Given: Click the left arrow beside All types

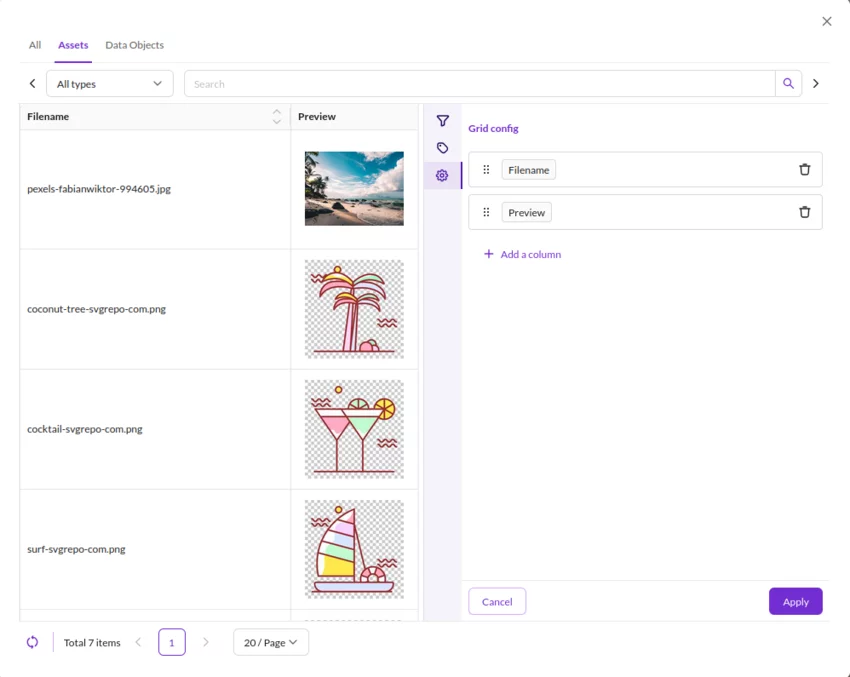Looking at the screenshot, I should pos(32,84).
